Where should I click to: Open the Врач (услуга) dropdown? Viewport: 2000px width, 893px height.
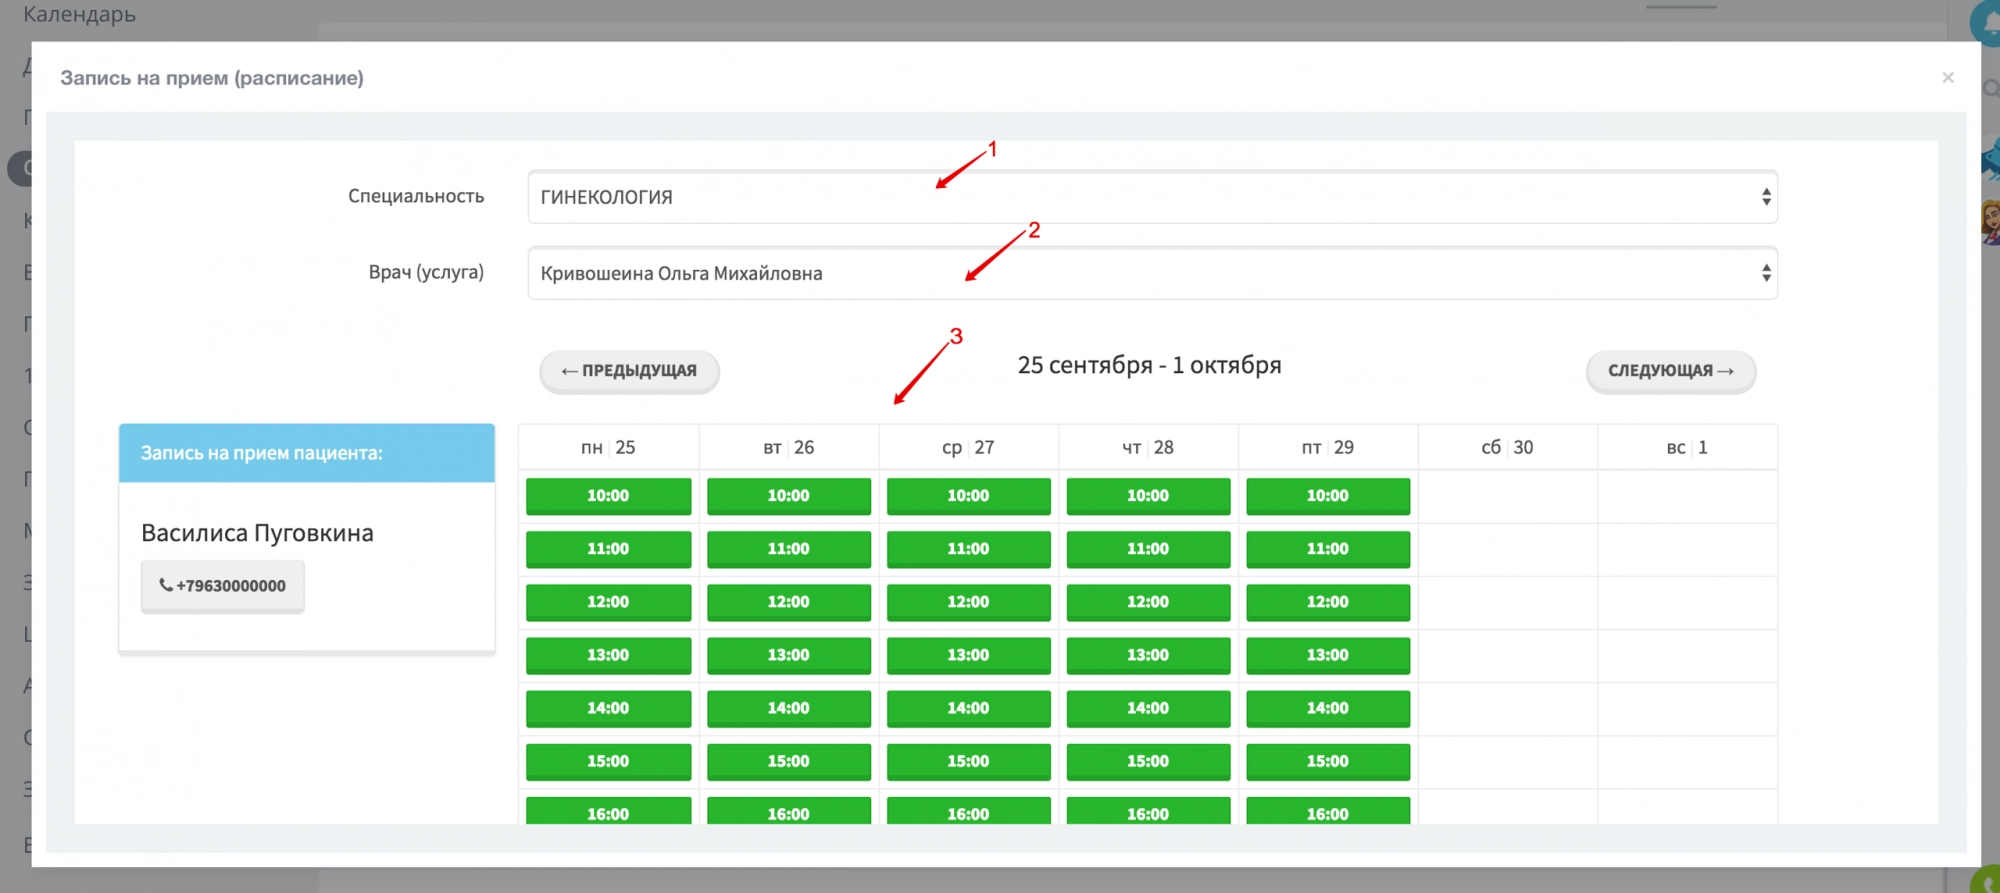[1152, 273]
